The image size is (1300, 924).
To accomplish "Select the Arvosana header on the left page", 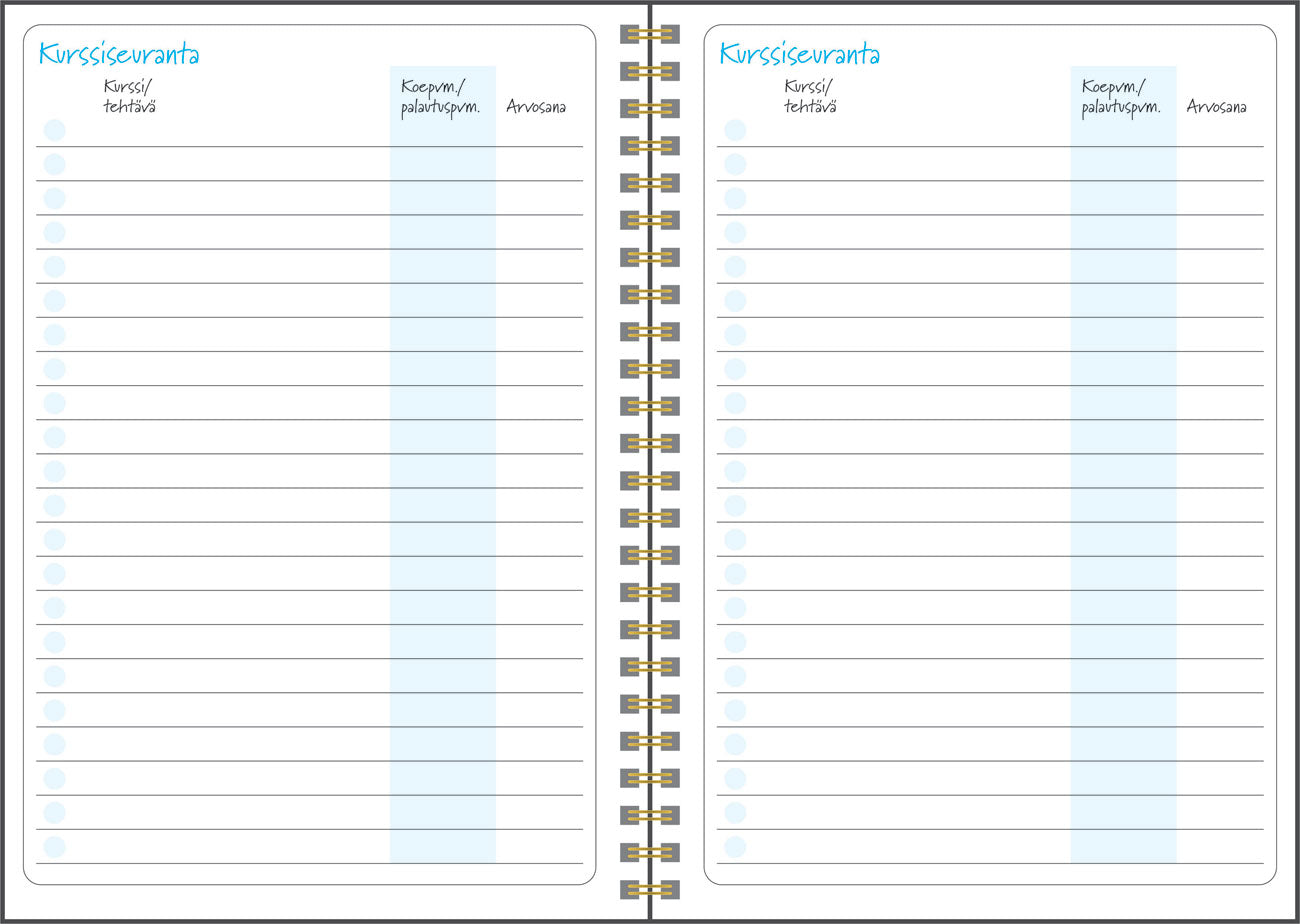I will (x=536, y=107).
